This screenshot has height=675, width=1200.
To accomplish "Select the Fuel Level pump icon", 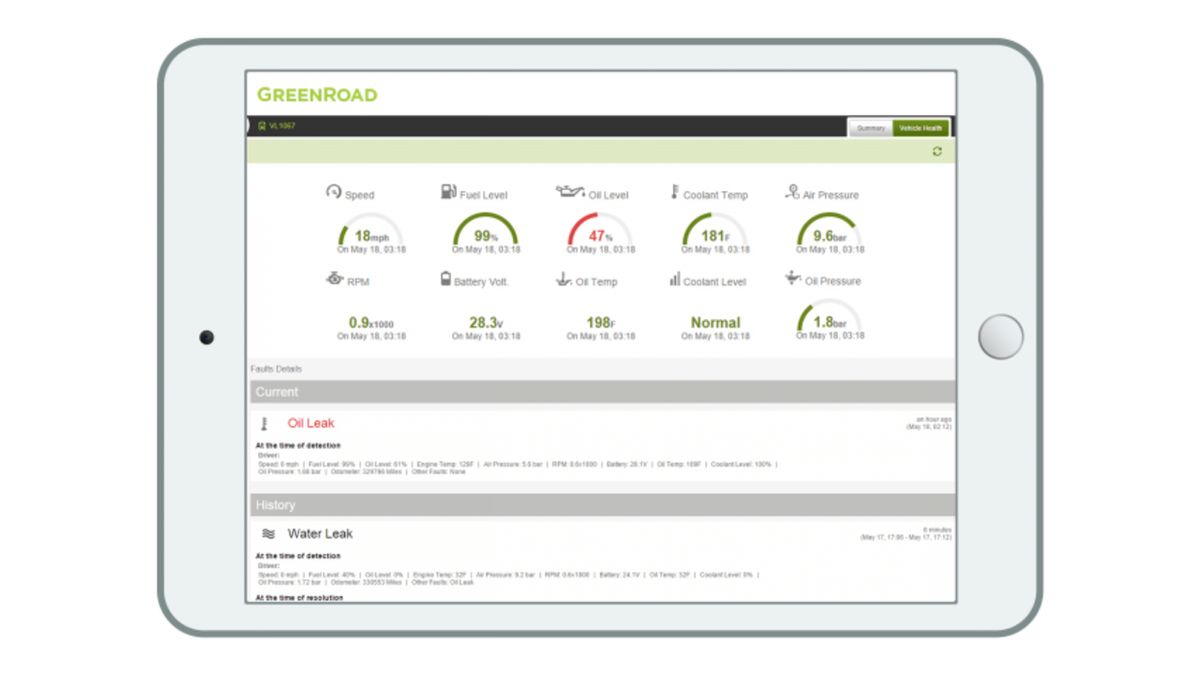I will pyautogui.click(x=447, y=189).
